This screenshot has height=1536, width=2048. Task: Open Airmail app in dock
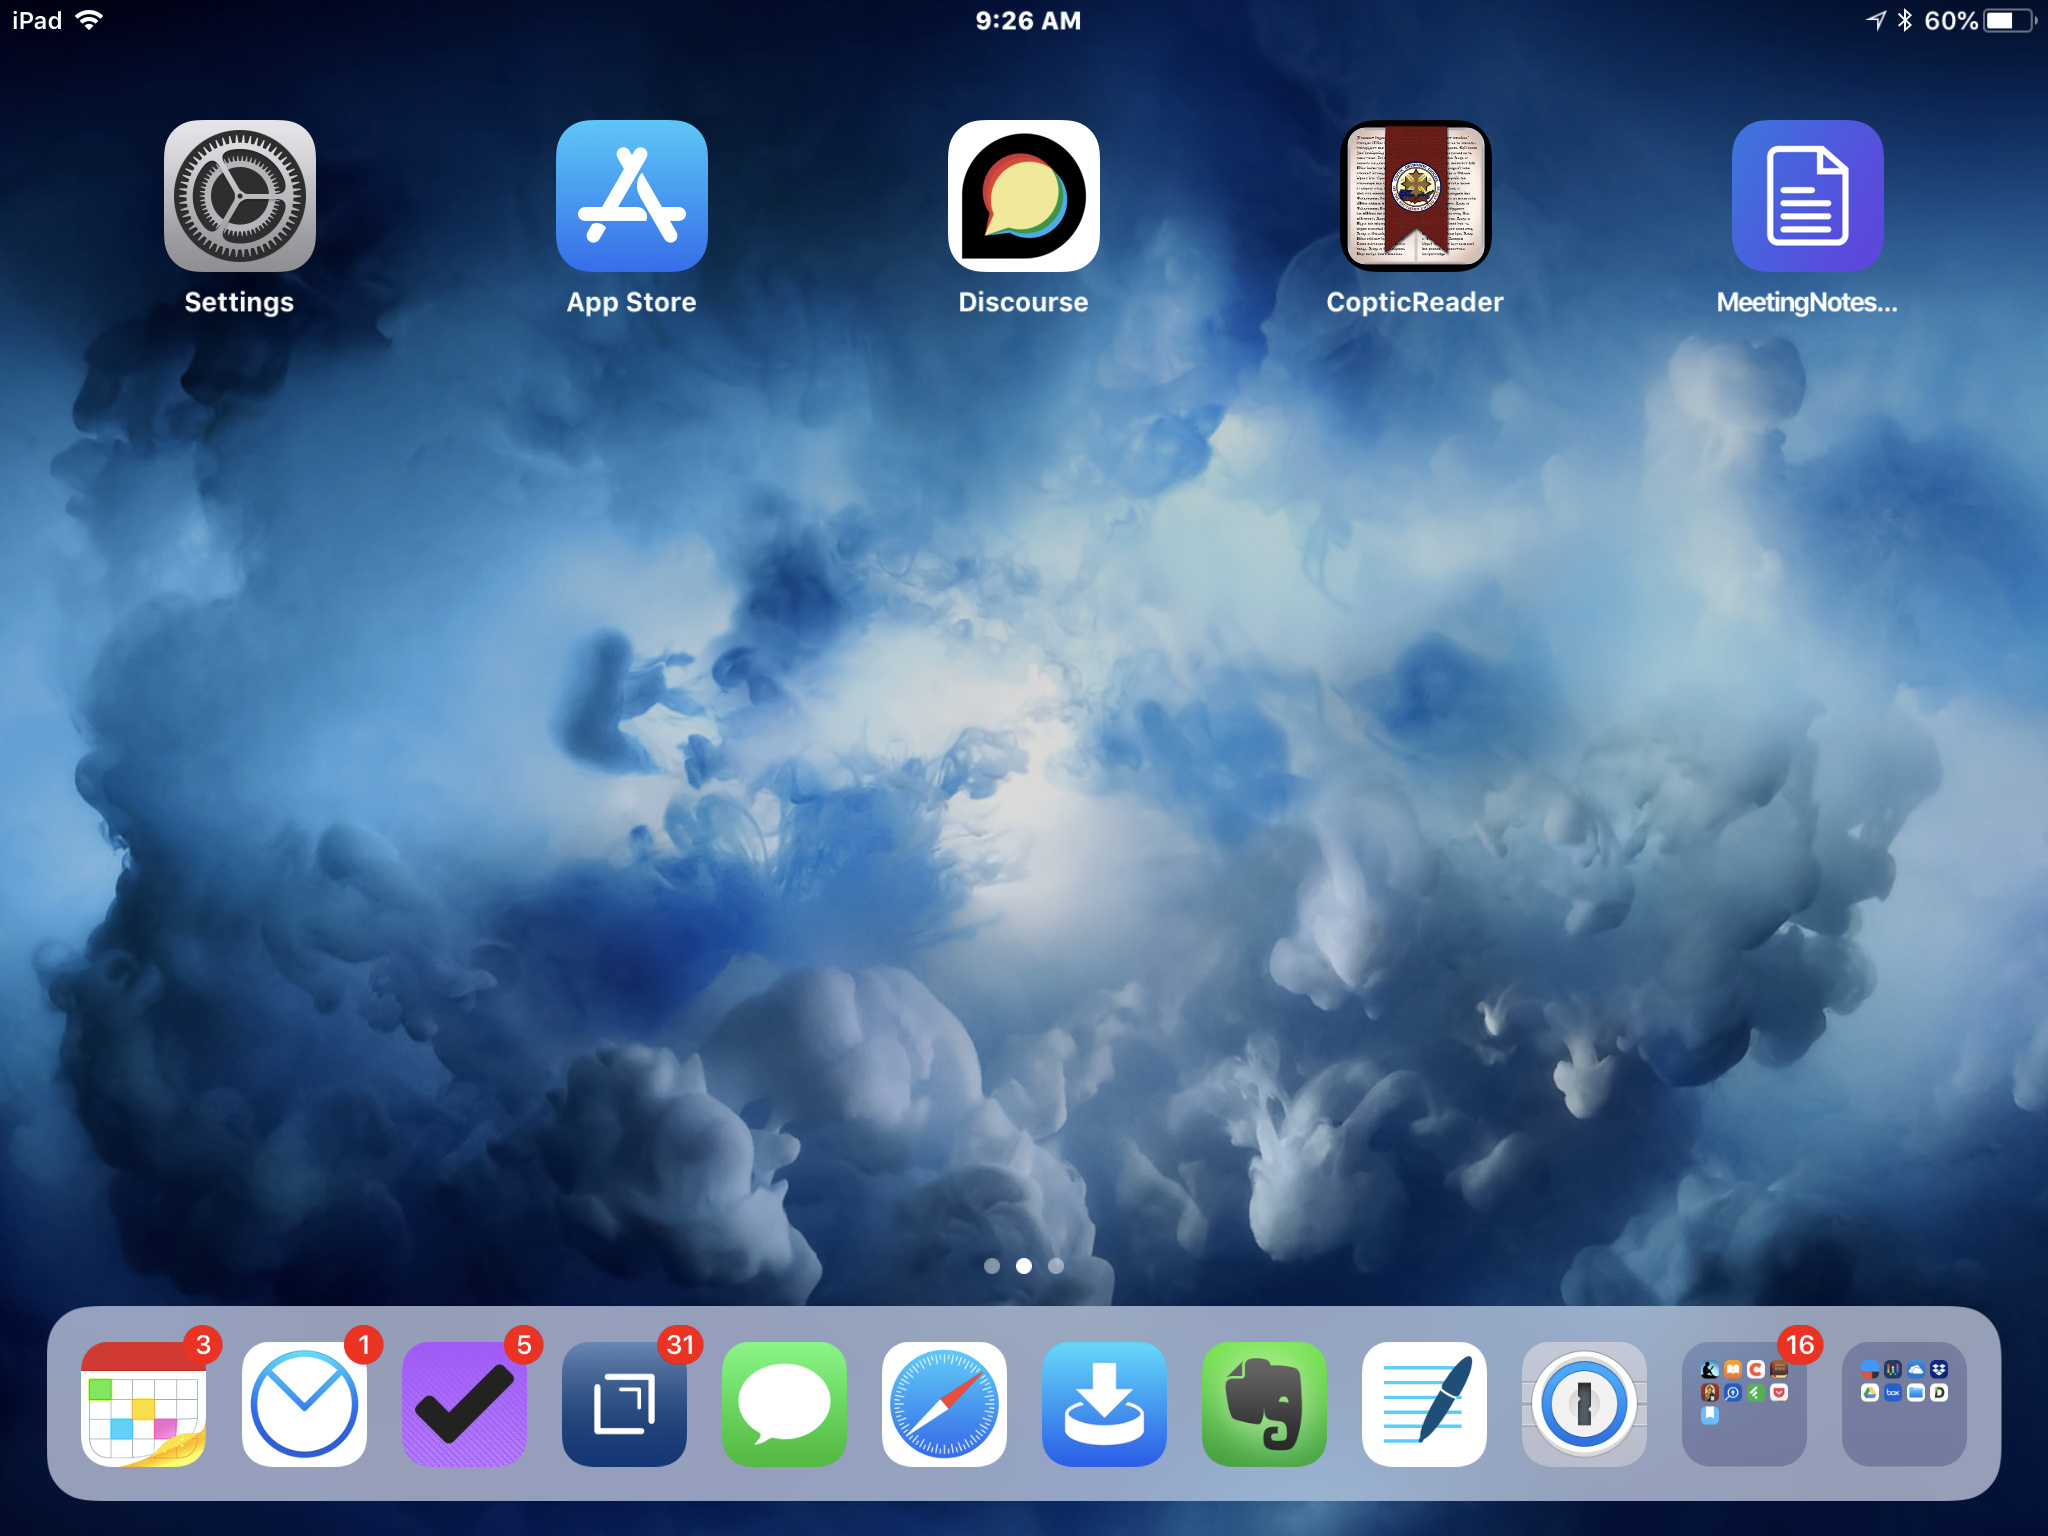[304, 1404]
